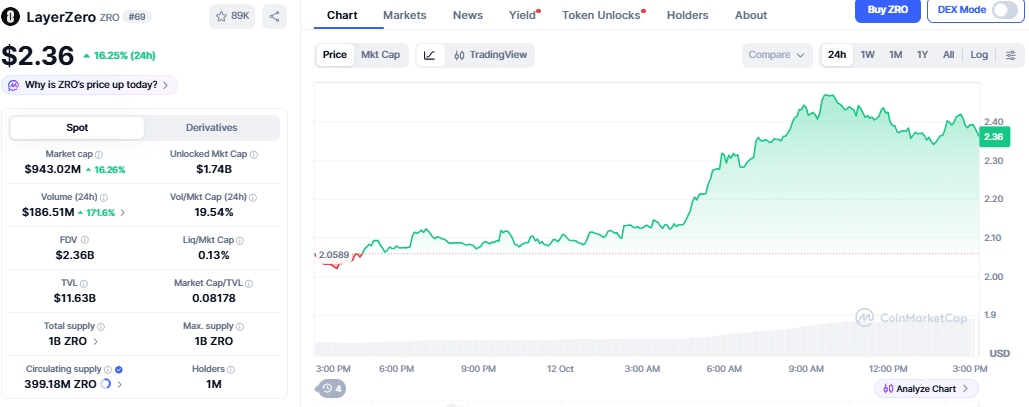Set chart range to All
1029x407 pixels.
tap(948, 55)
